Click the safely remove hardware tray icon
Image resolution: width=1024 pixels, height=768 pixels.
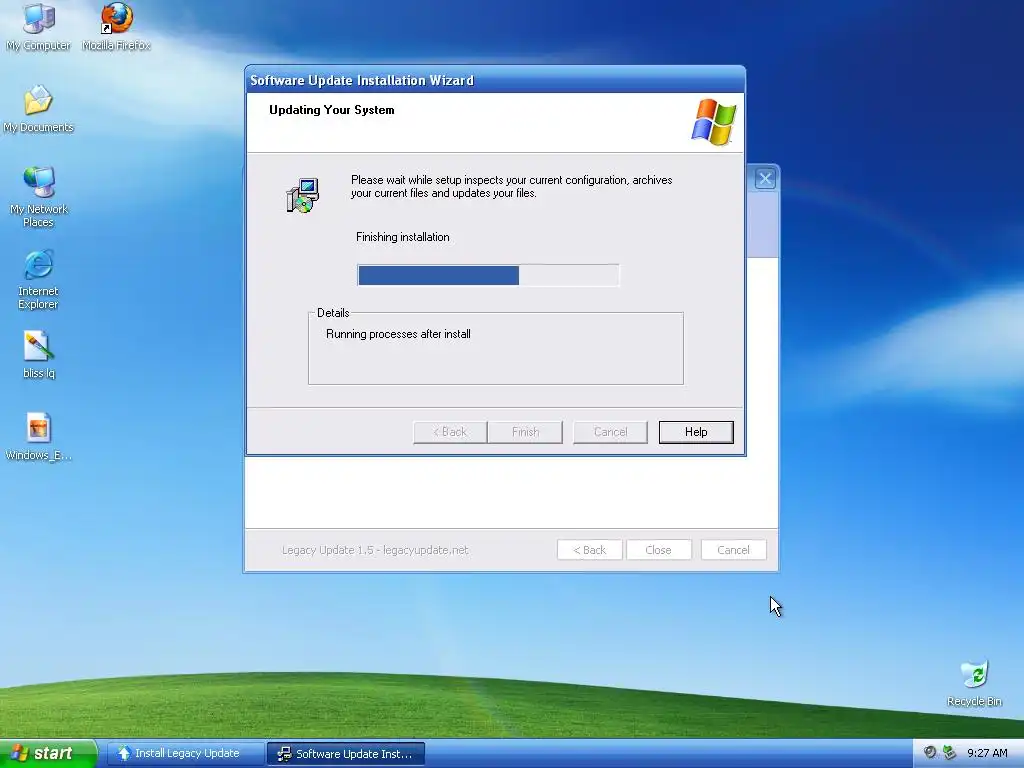[x=949, y=752]
